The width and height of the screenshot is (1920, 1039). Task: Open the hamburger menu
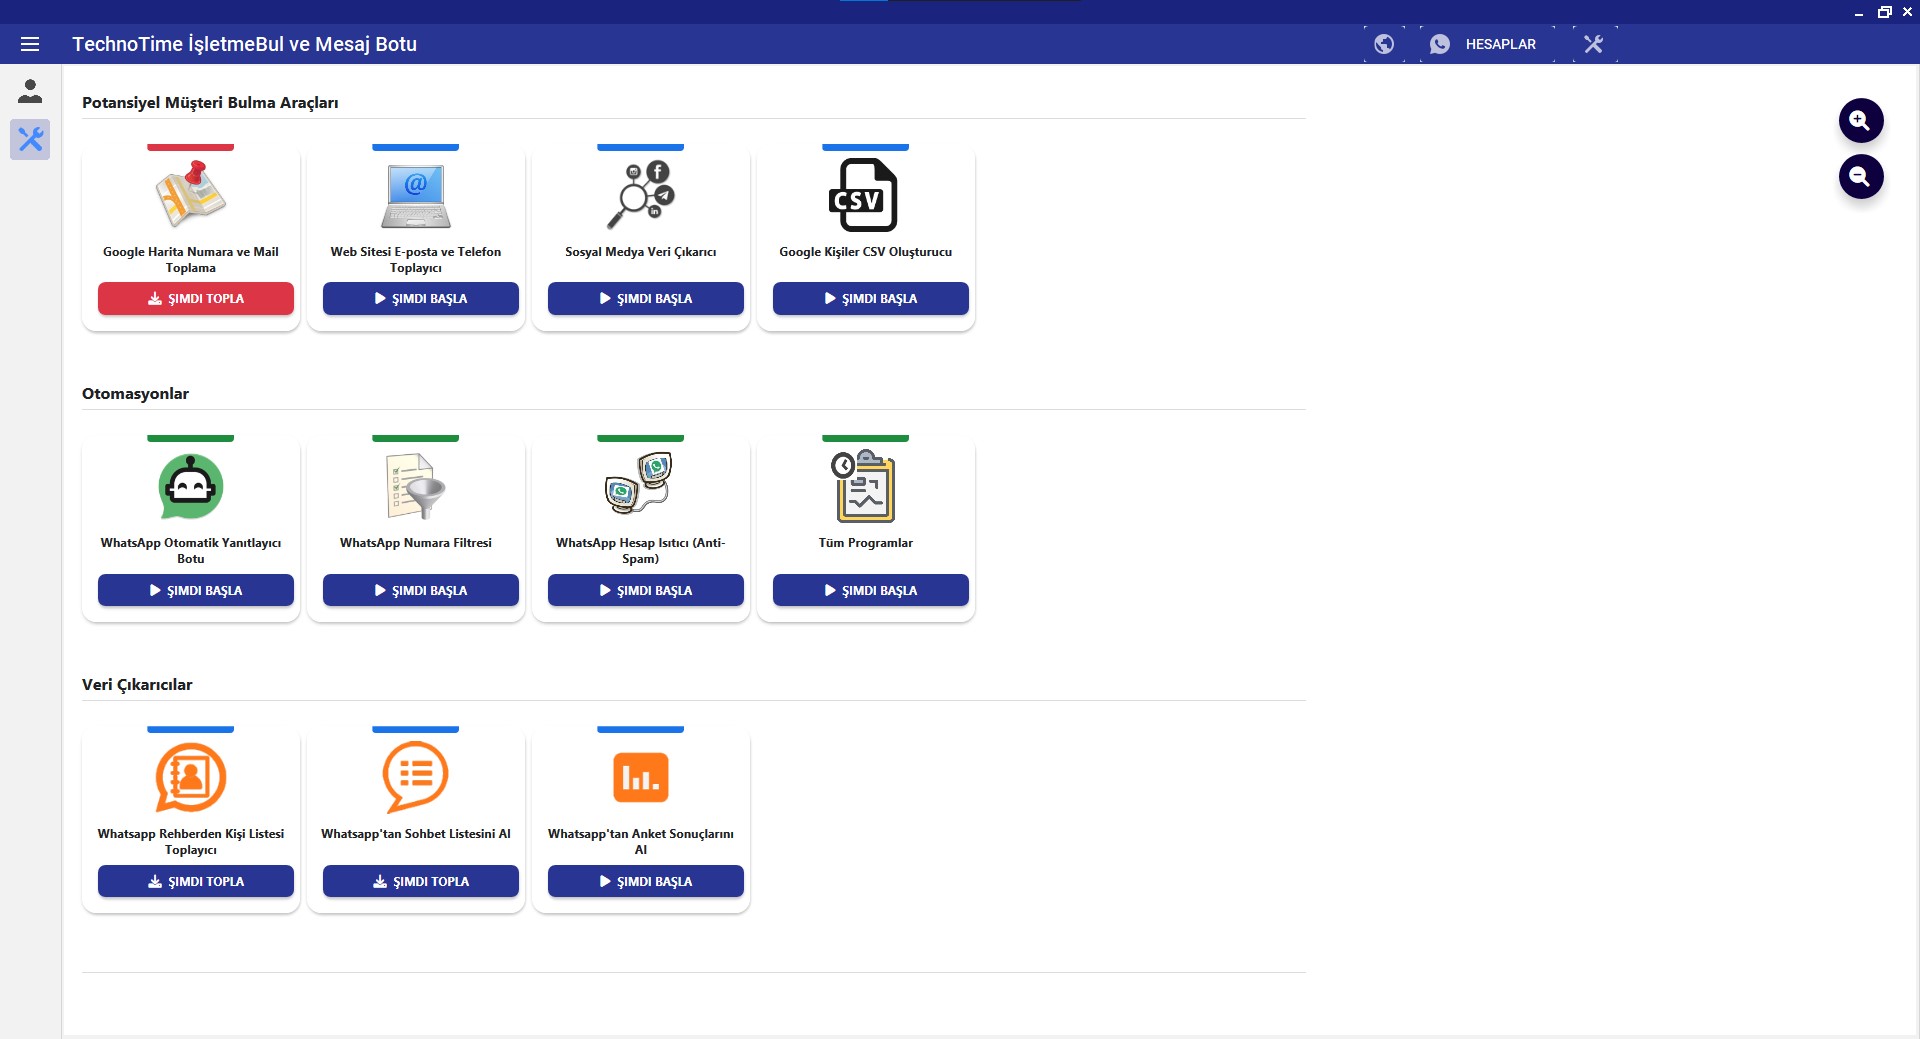pyautogui.click(x=30, y=44)
